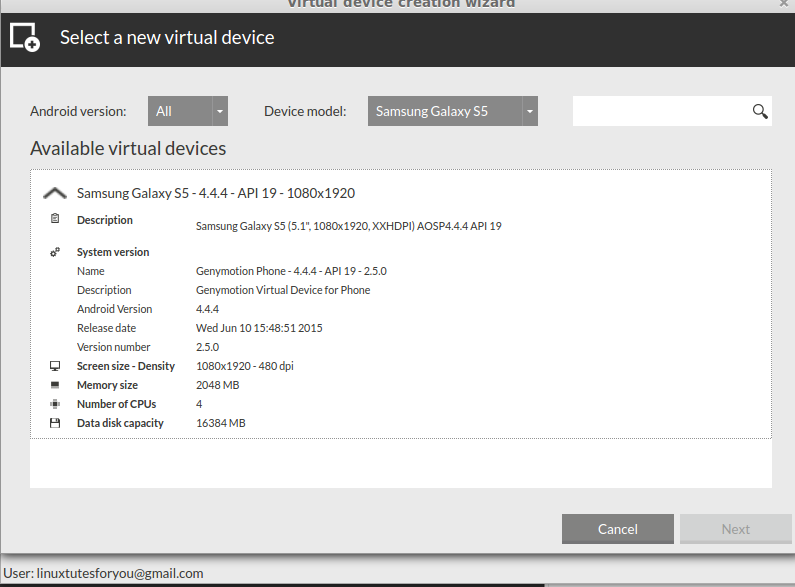The image size is (795, 587).
Task: Click the Next button
Action: click(736, 529)
